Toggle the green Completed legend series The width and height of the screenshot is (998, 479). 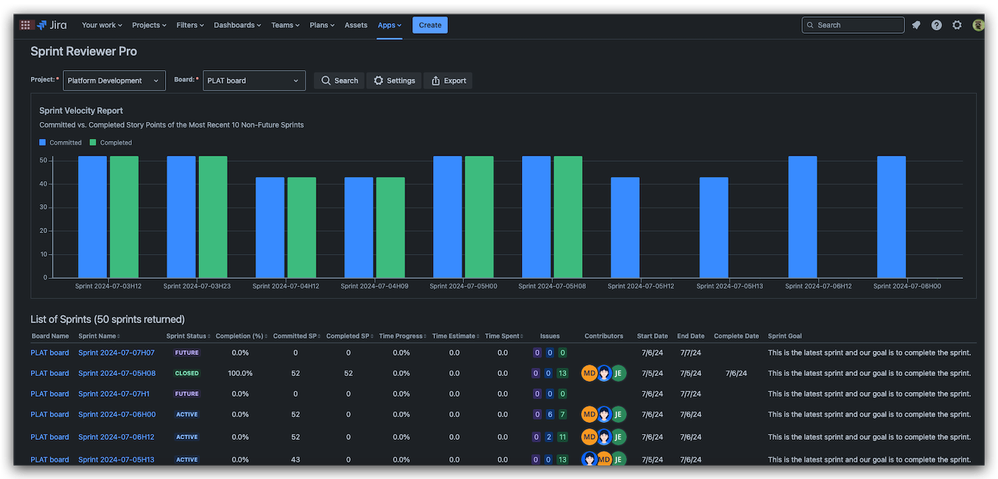tap(111, 143)
